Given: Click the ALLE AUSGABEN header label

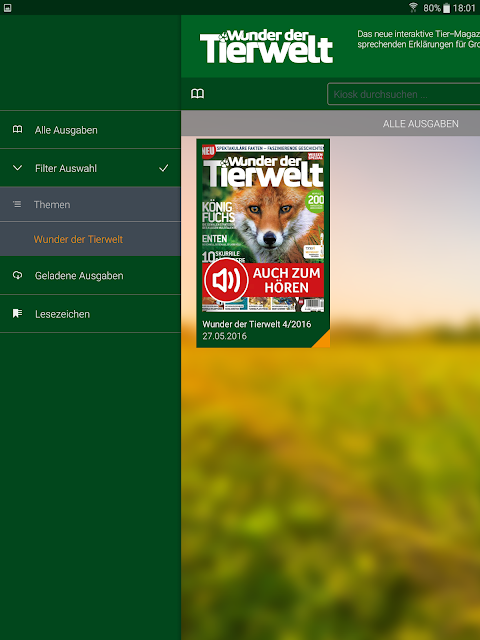Looking at the screenshot, I should (420, 124).
